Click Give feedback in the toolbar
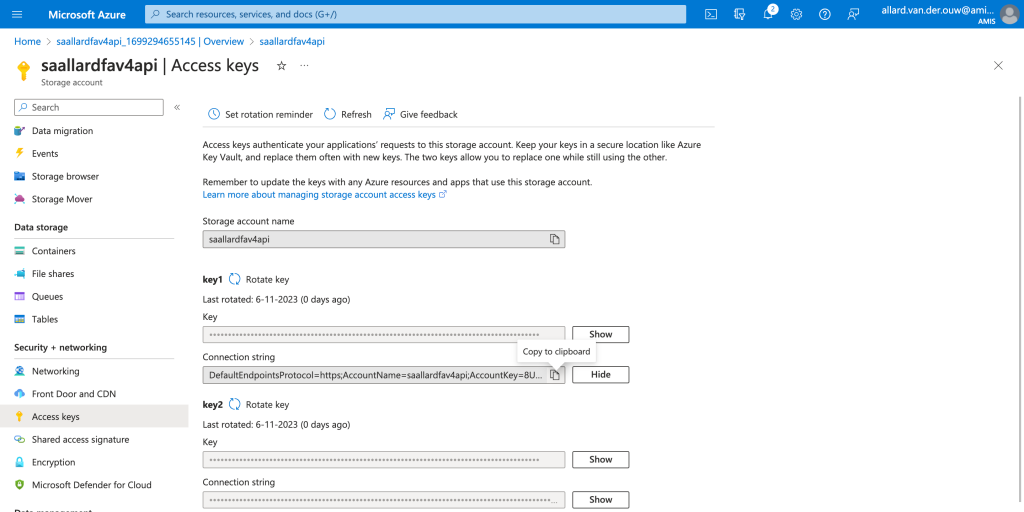Screen dimensions: 1024x512 click(421, 114)
